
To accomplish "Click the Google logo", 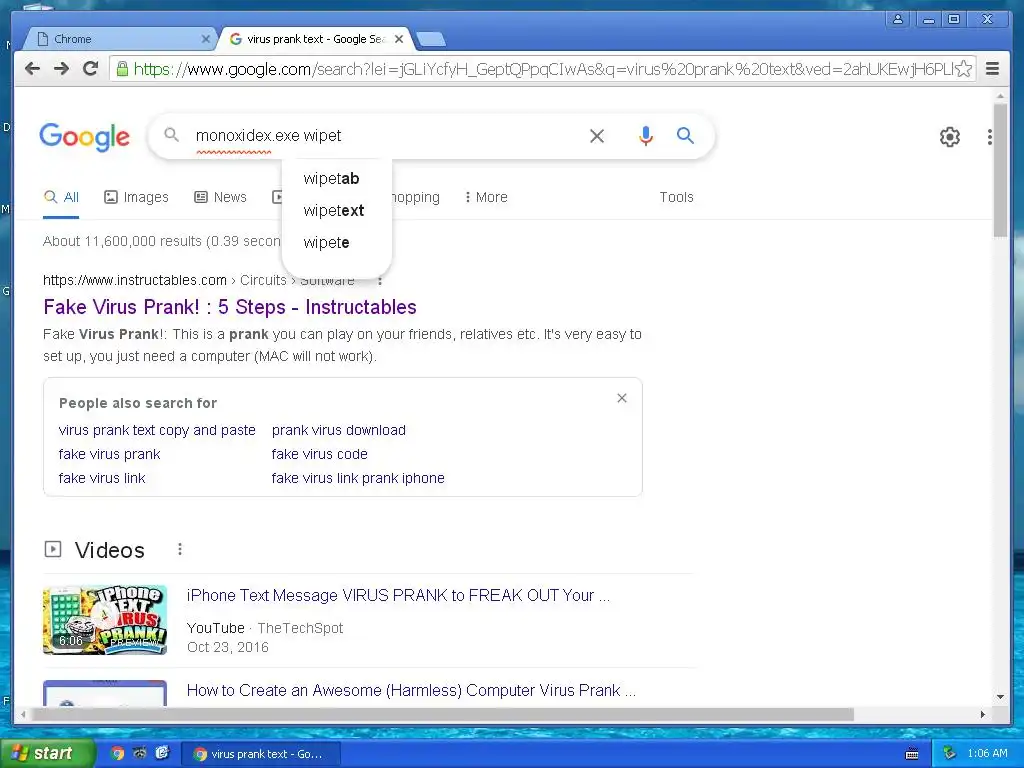I will click(84, 137).
